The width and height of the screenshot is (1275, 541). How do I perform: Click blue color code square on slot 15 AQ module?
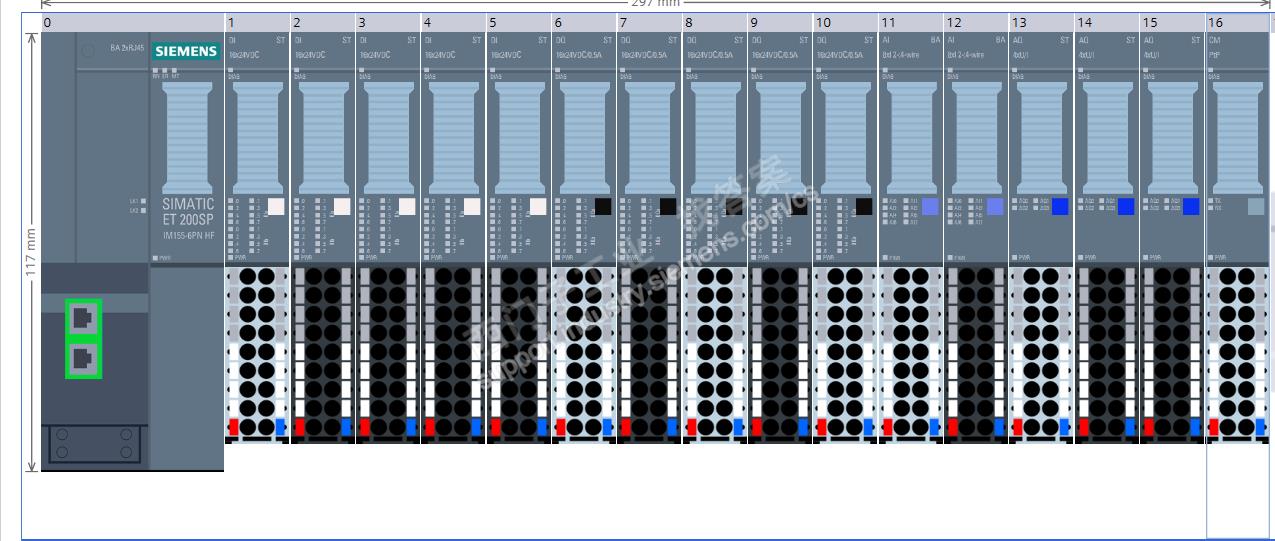tap(1191, 207)
